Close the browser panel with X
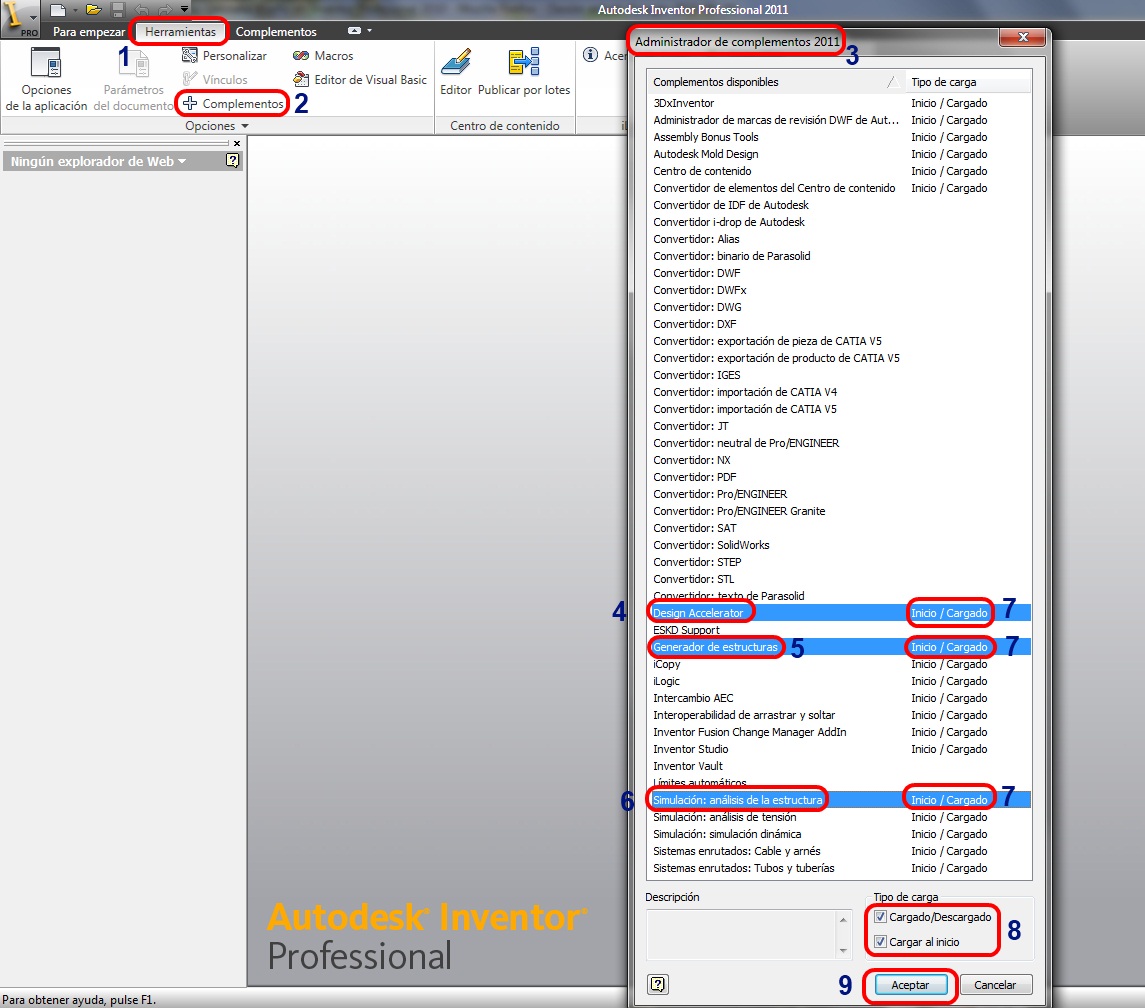 tap(237, 143)
